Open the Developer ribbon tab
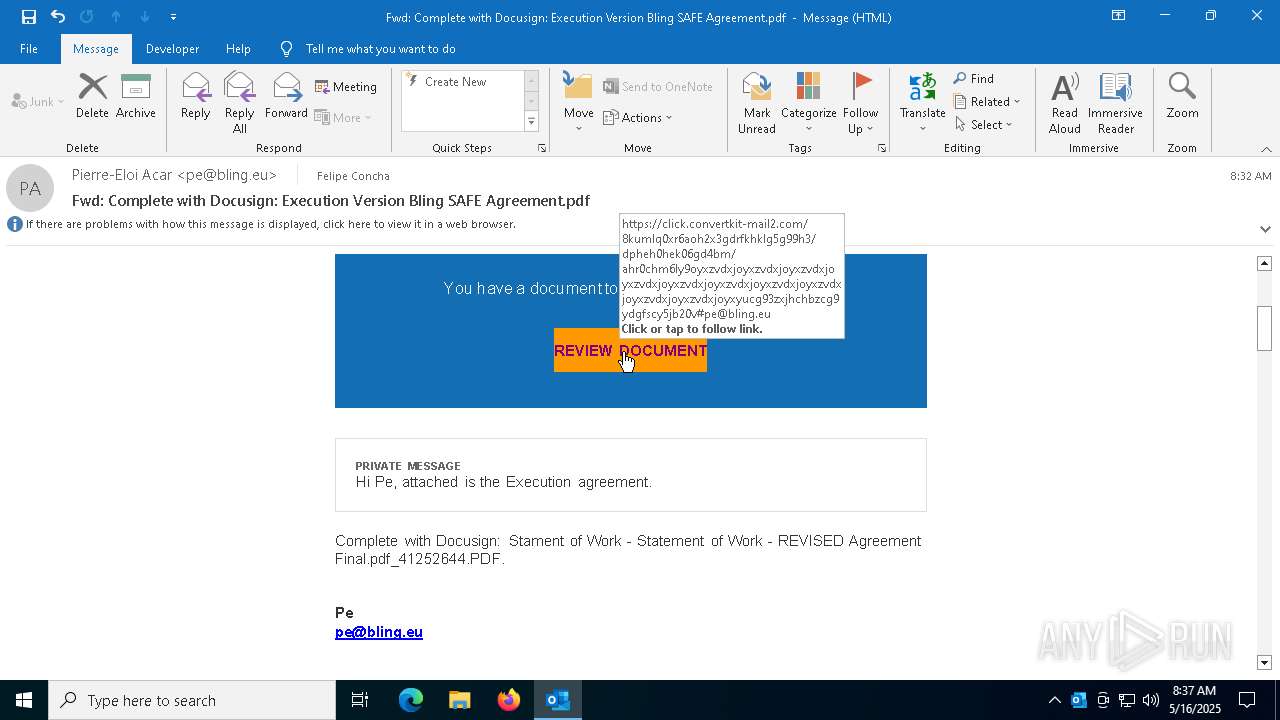1280x720 pixels. click(x=172, y=49)
